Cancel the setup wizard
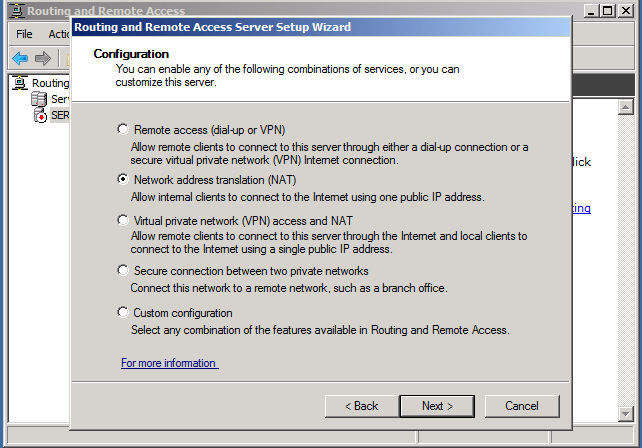 [522, 406]
